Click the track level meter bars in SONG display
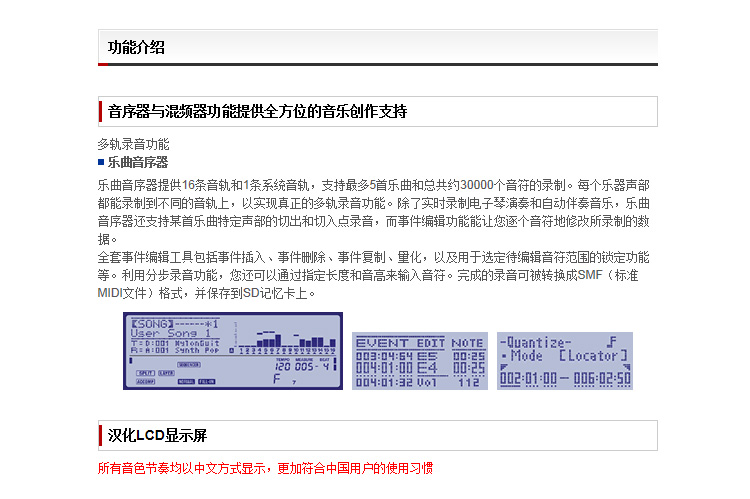This screenshot has height=499, width=750. 287,339
